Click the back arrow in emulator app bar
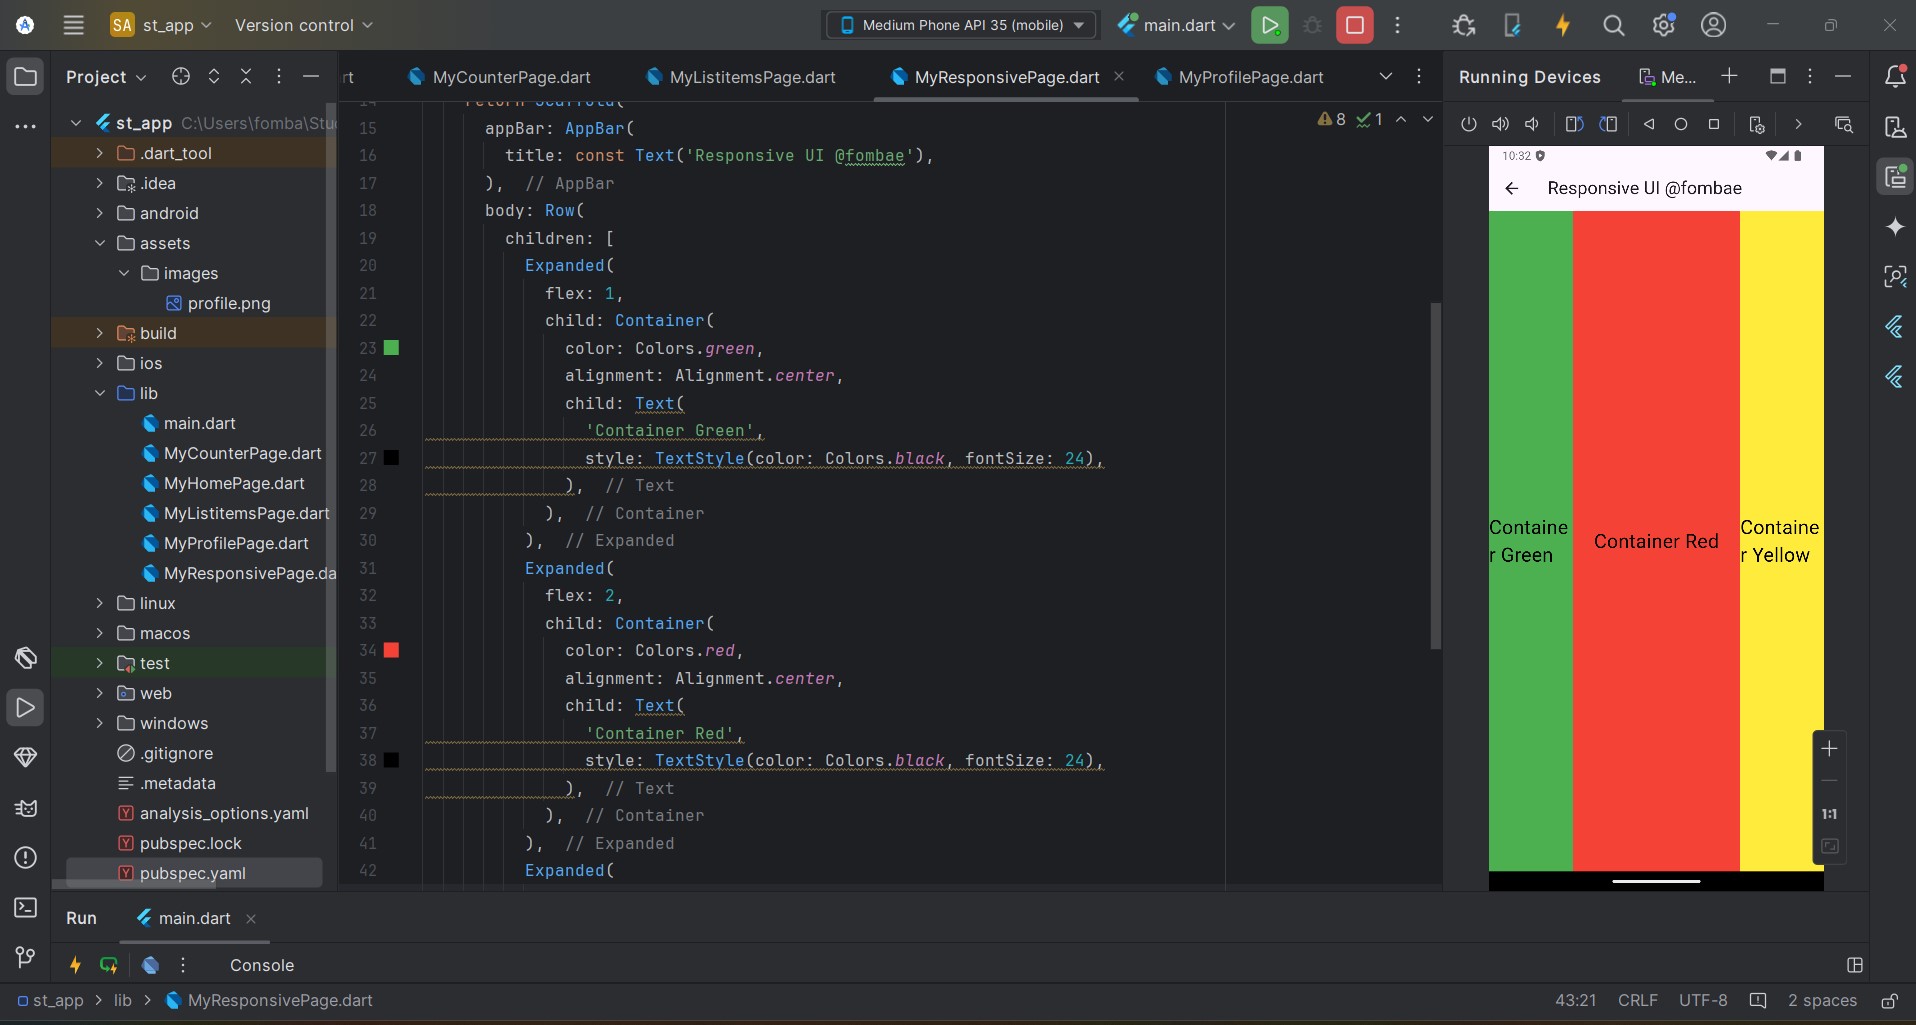The image size is (1916, 1025). pyautogui.click(x=1512, y=188)
